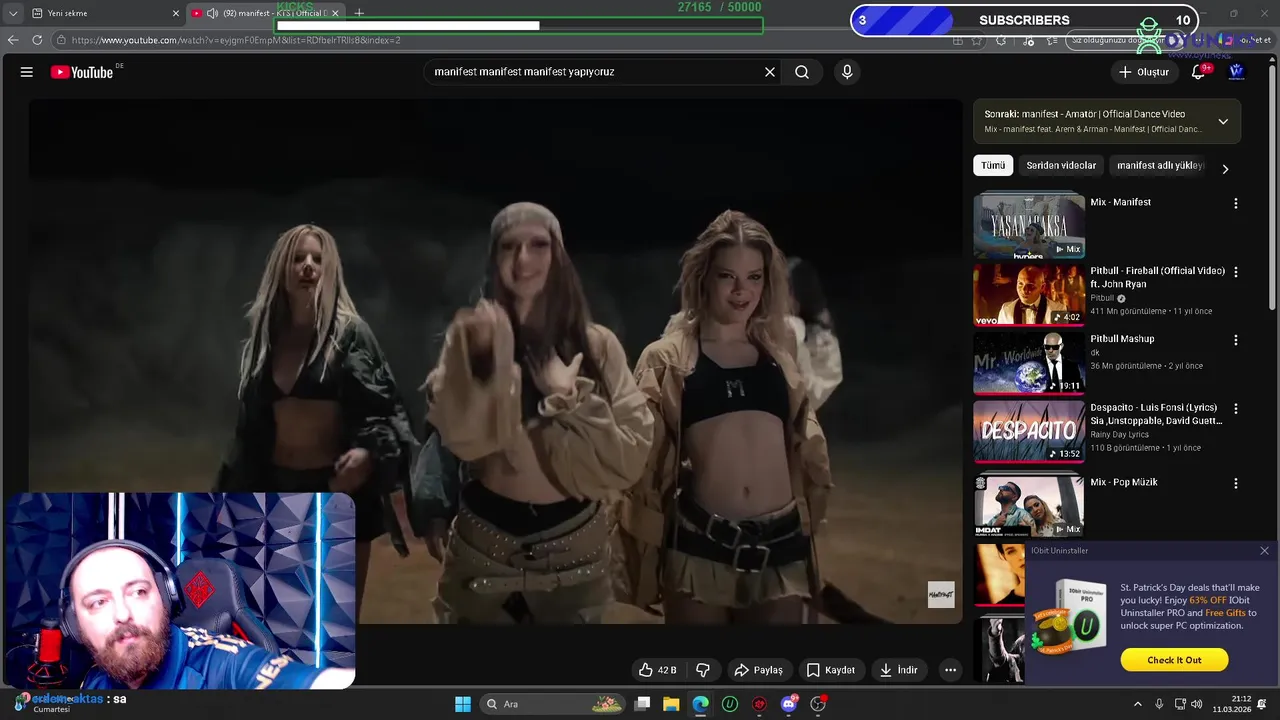This screenshot has width=1280, height=720.
Task: Start voice search with microphone icon
Action: [x=847, y=72]
